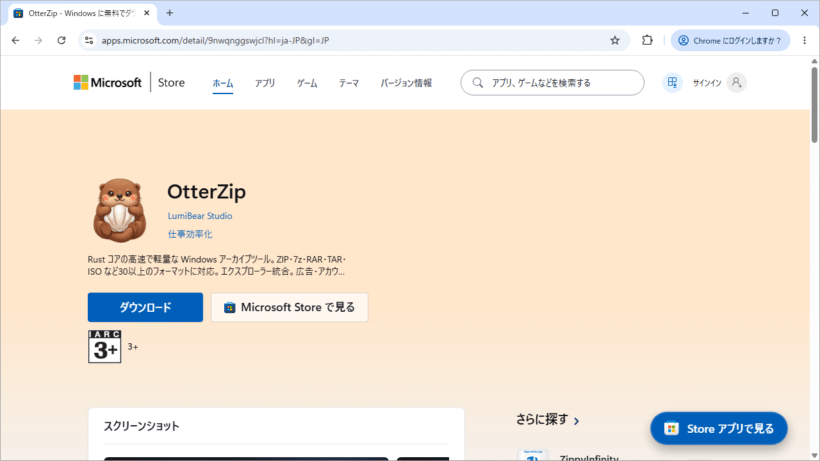
Task: Open the 仕事効率化 category link
Action: point(190,234)
